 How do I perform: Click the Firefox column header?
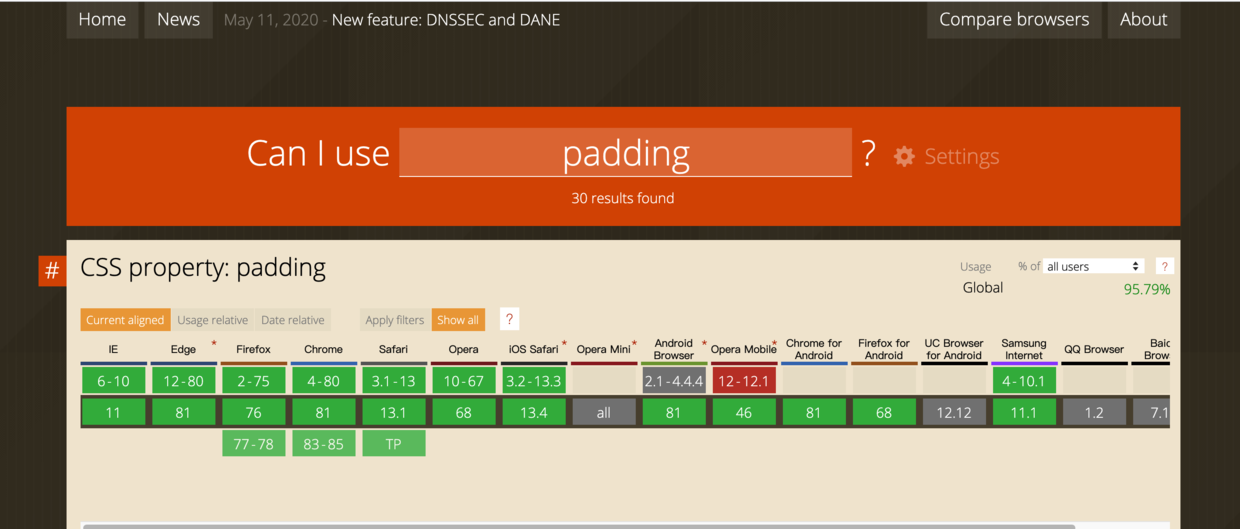pyautogui.click(x=253, y=349)
